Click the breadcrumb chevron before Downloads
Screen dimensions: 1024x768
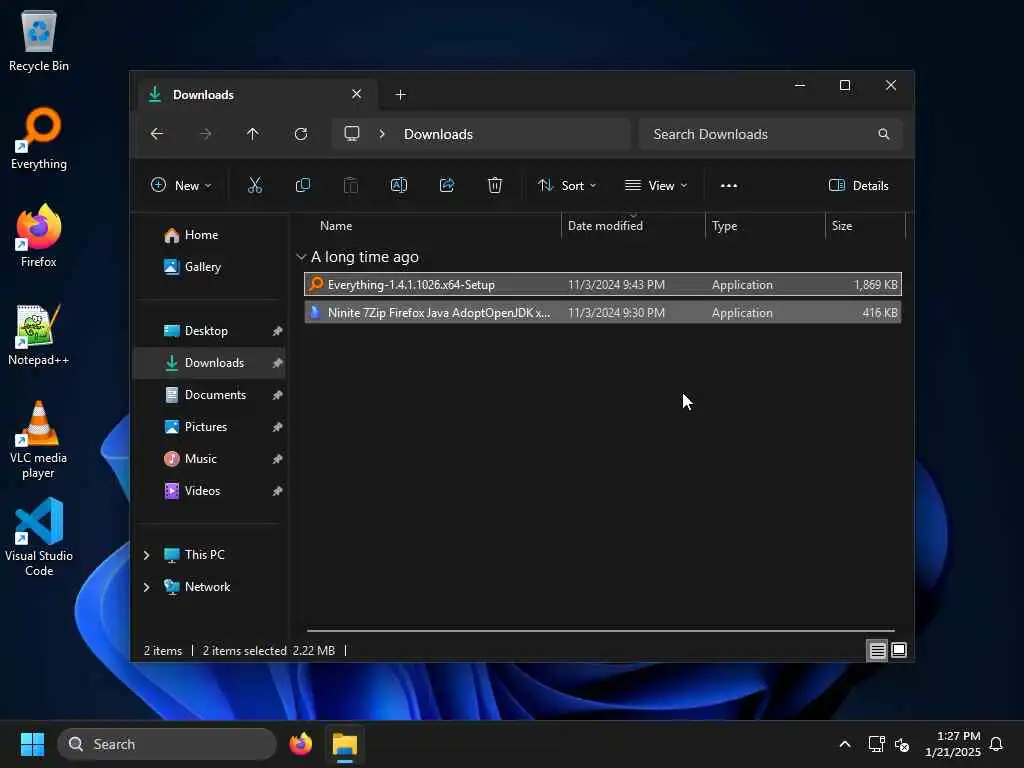point(382,134)
